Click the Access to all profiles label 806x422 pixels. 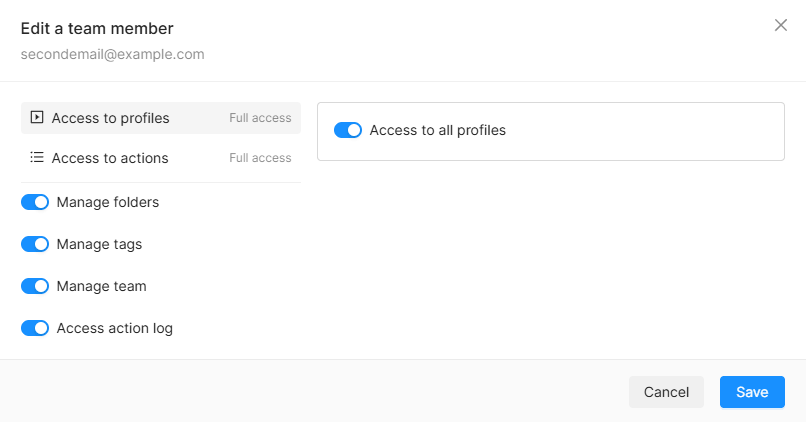437,130
